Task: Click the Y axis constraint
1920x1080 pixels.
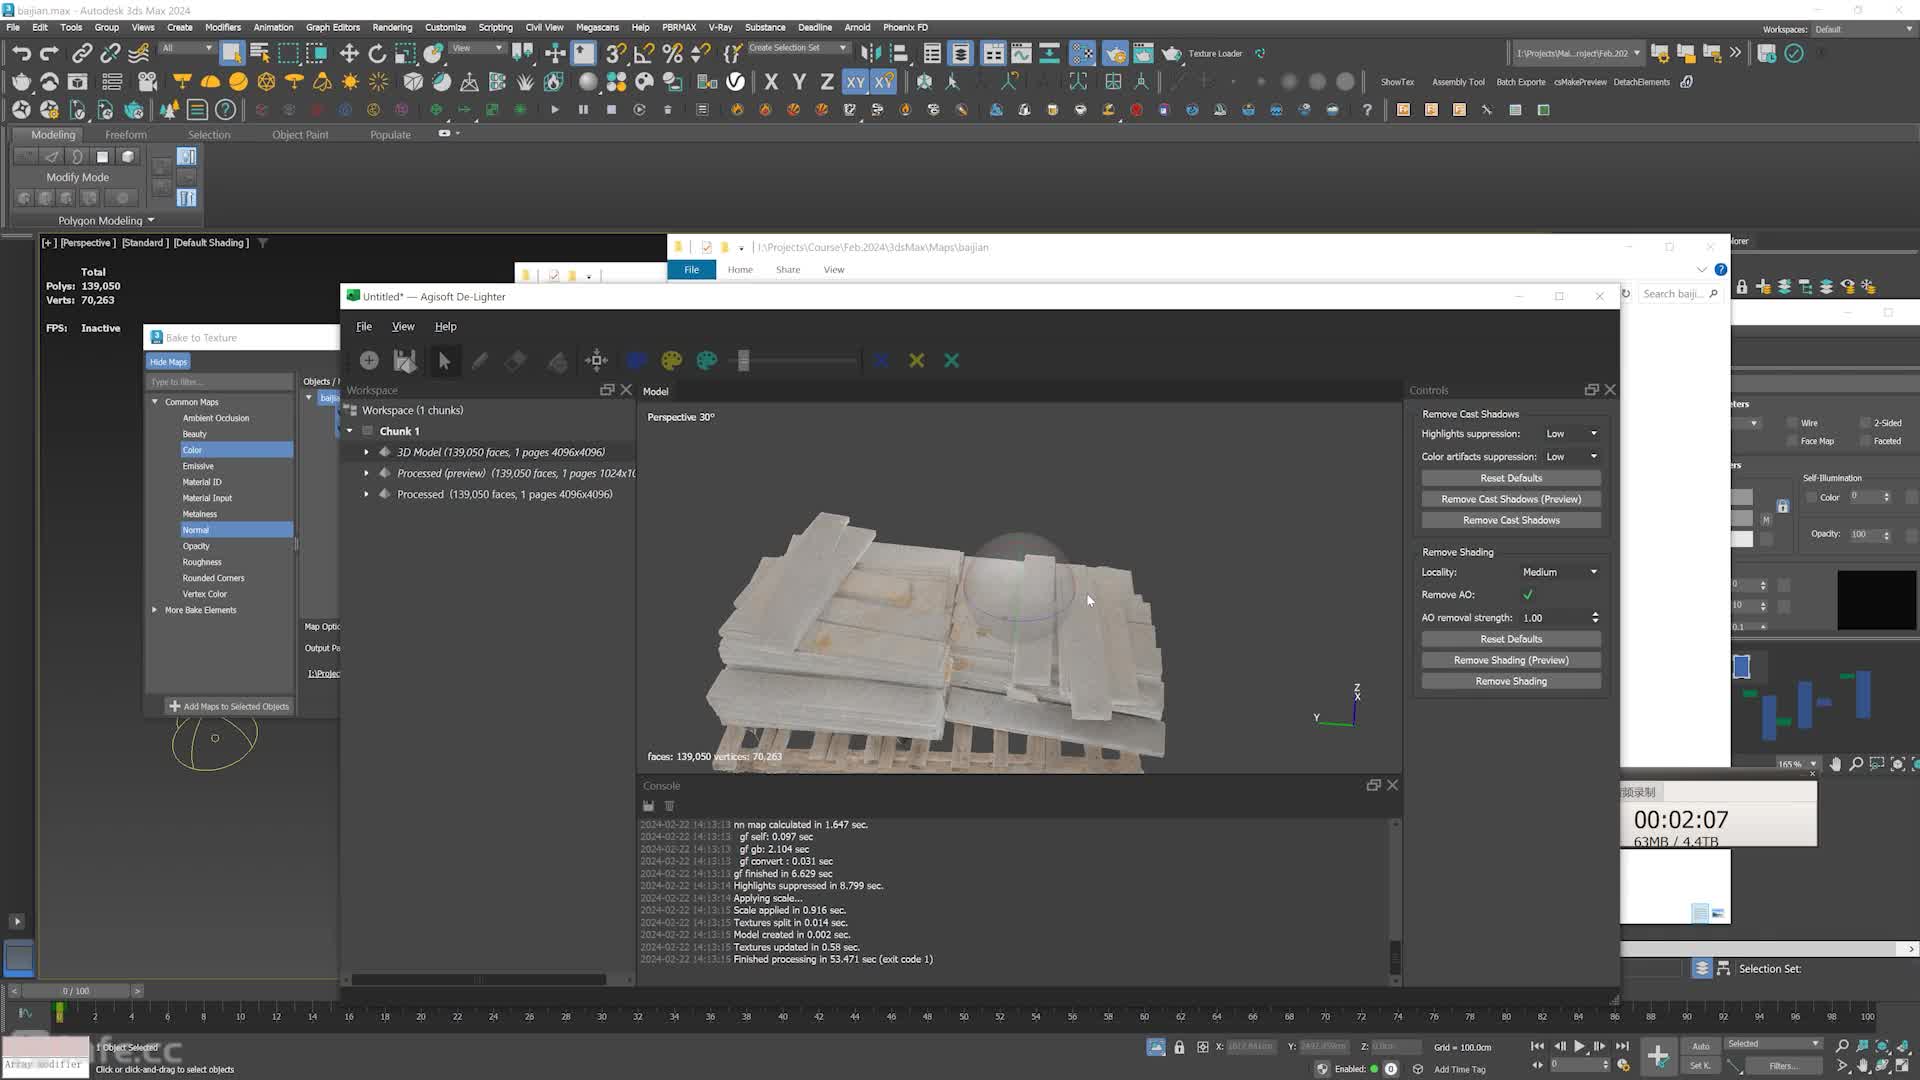Action: click(x=799, y=82)
